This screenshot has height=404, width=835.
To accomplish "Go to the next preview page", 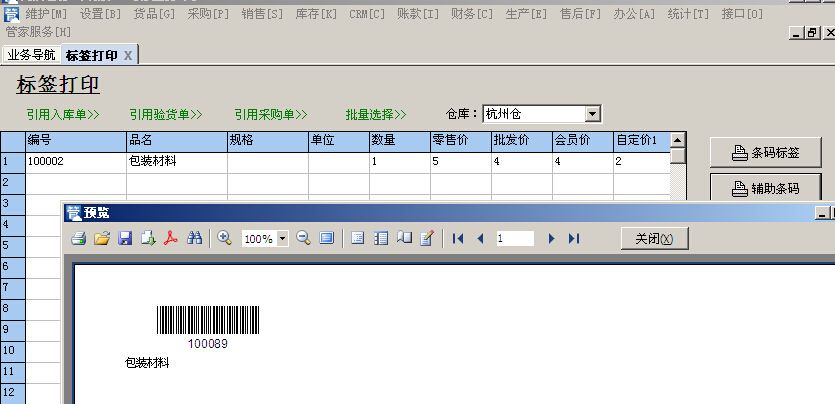I will [551, 238].
